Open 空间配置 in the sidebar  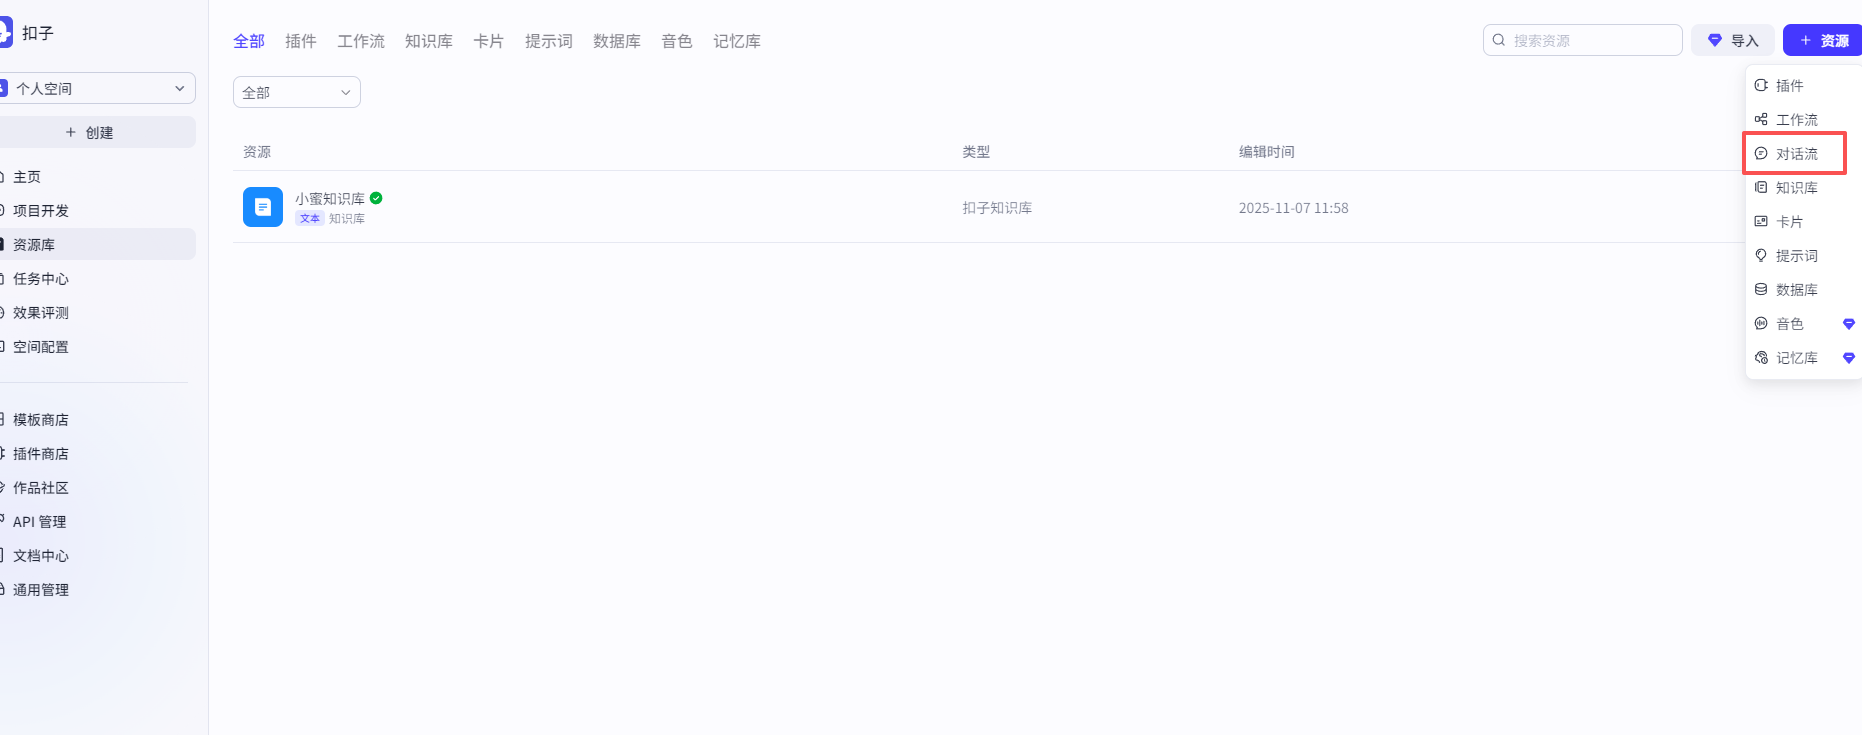click(x=96, y=347)
